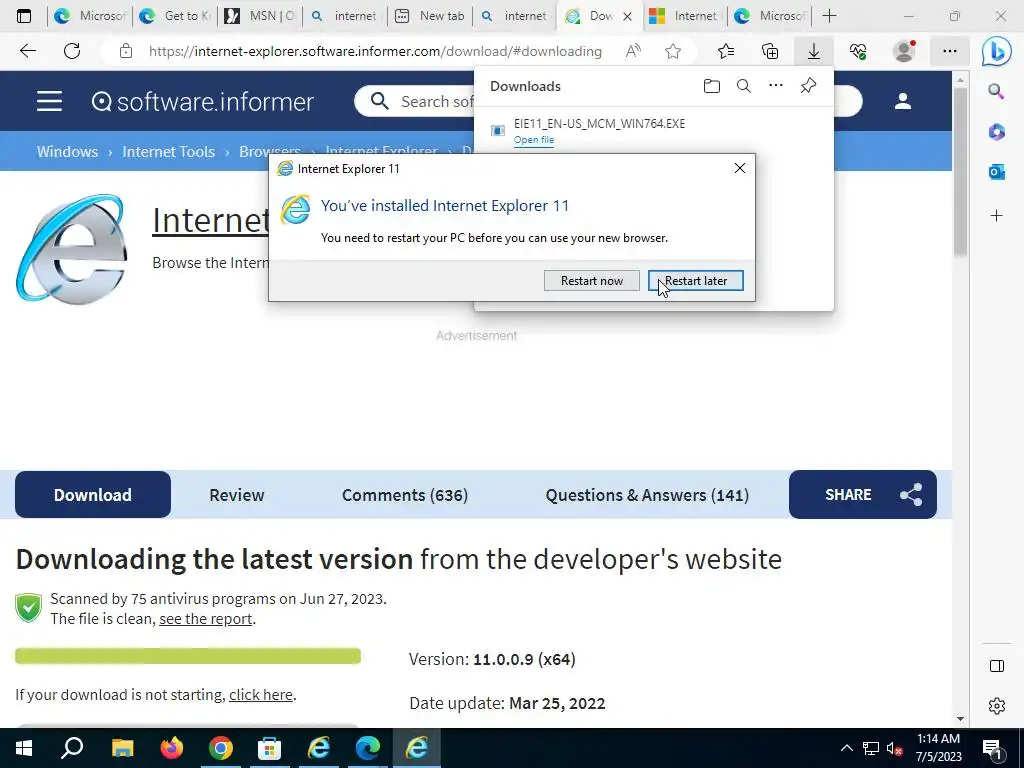Switch to the Get to K tab
This screenshot has height=768, width=1024.
coord(174,16)
